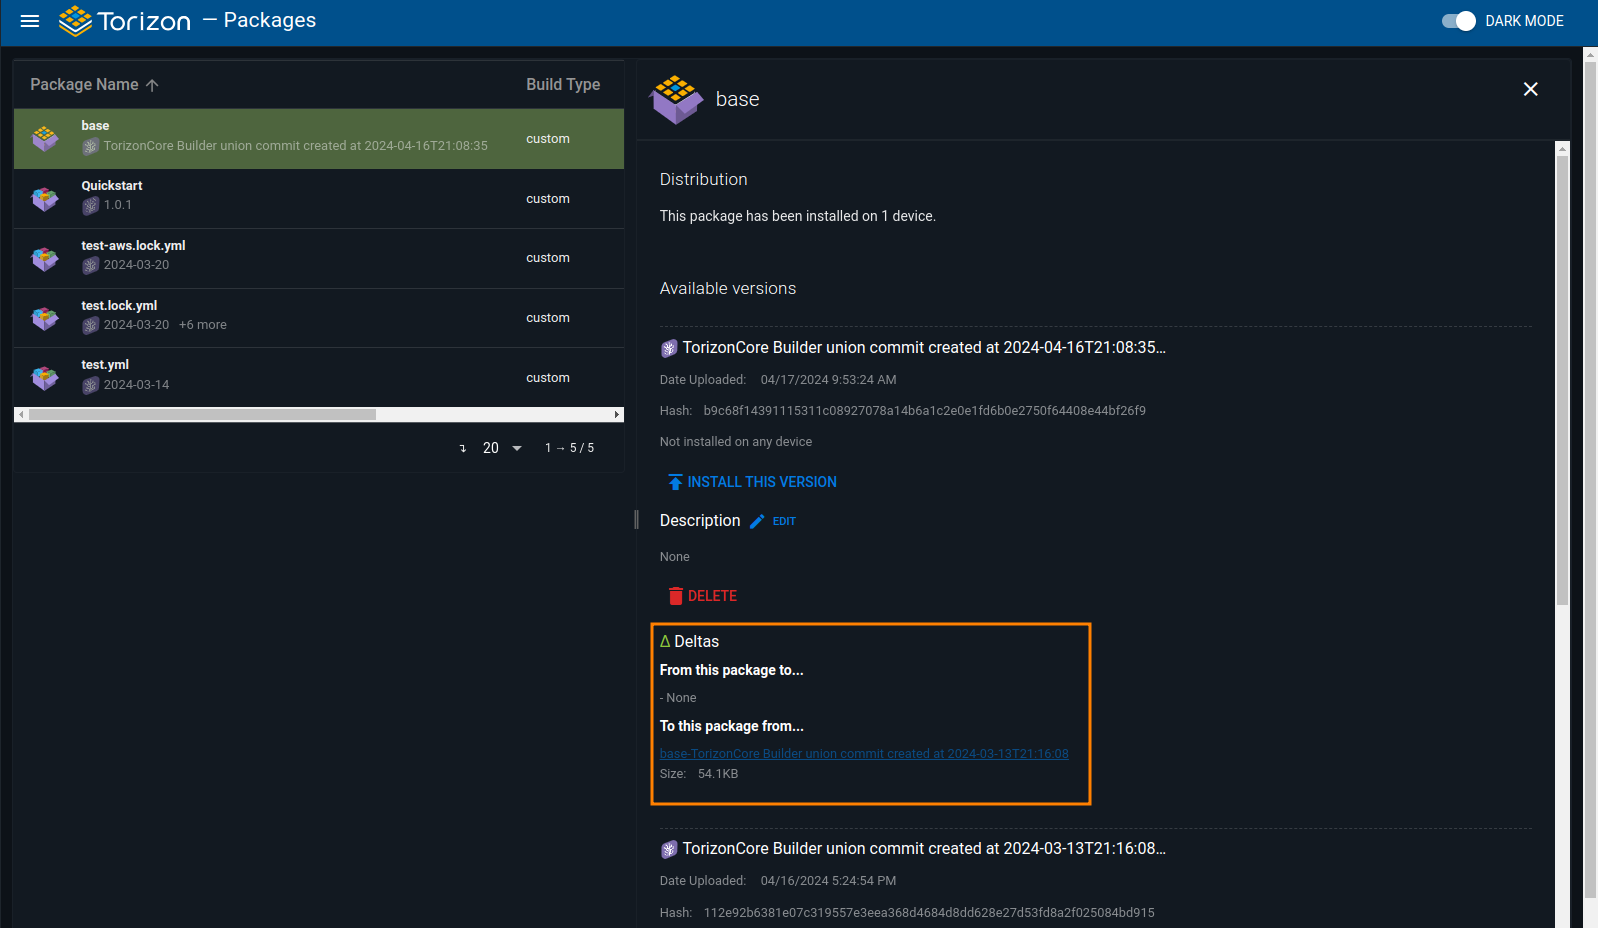Click the pencil edit icon beside Description
1598x928 pixels.
tap(757, 521)
